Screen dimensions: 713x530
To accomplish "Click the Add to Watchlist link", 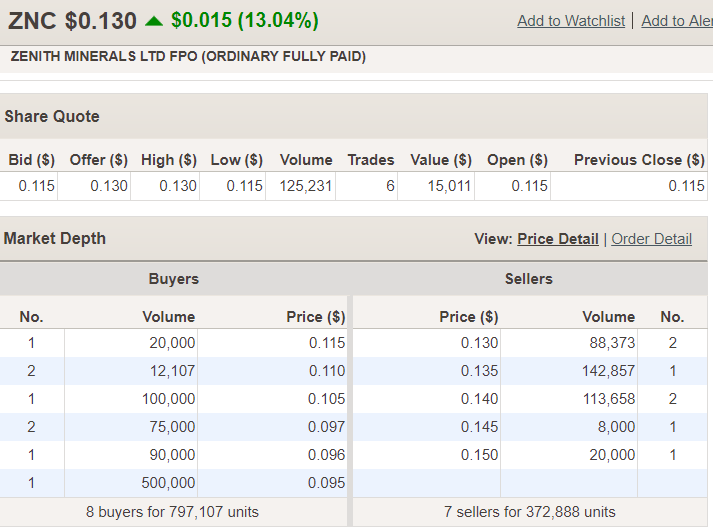I will pos(571,21).
